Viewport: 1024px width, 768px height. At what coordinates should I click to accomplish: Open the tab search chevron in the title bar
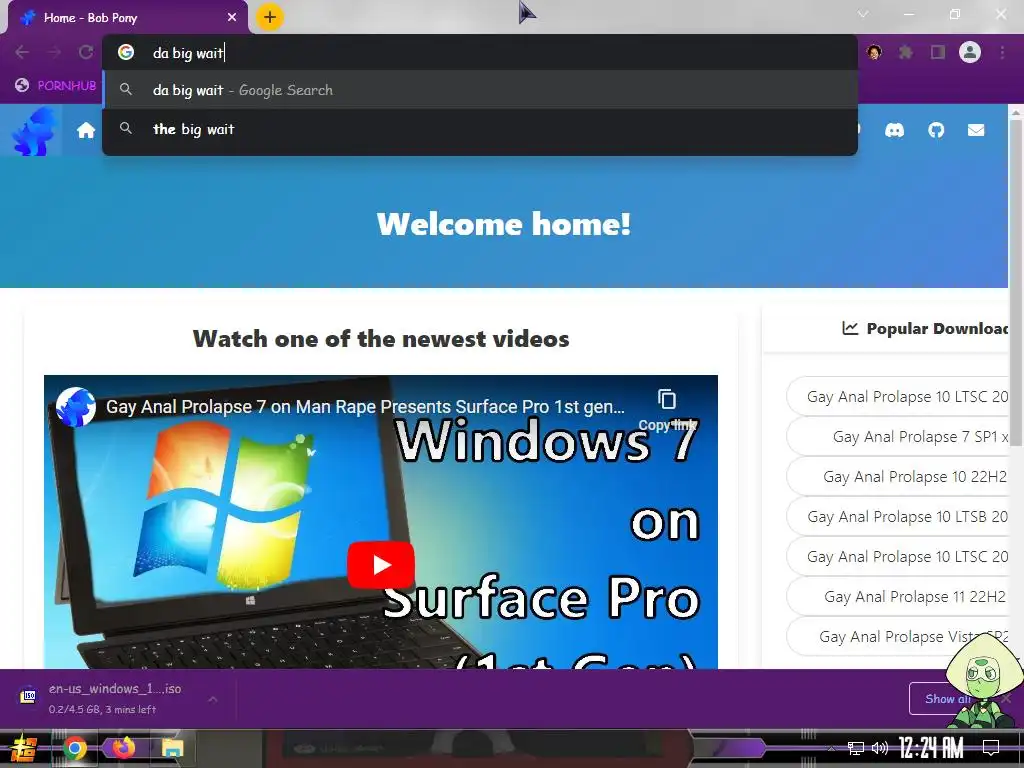coord(863,14)
